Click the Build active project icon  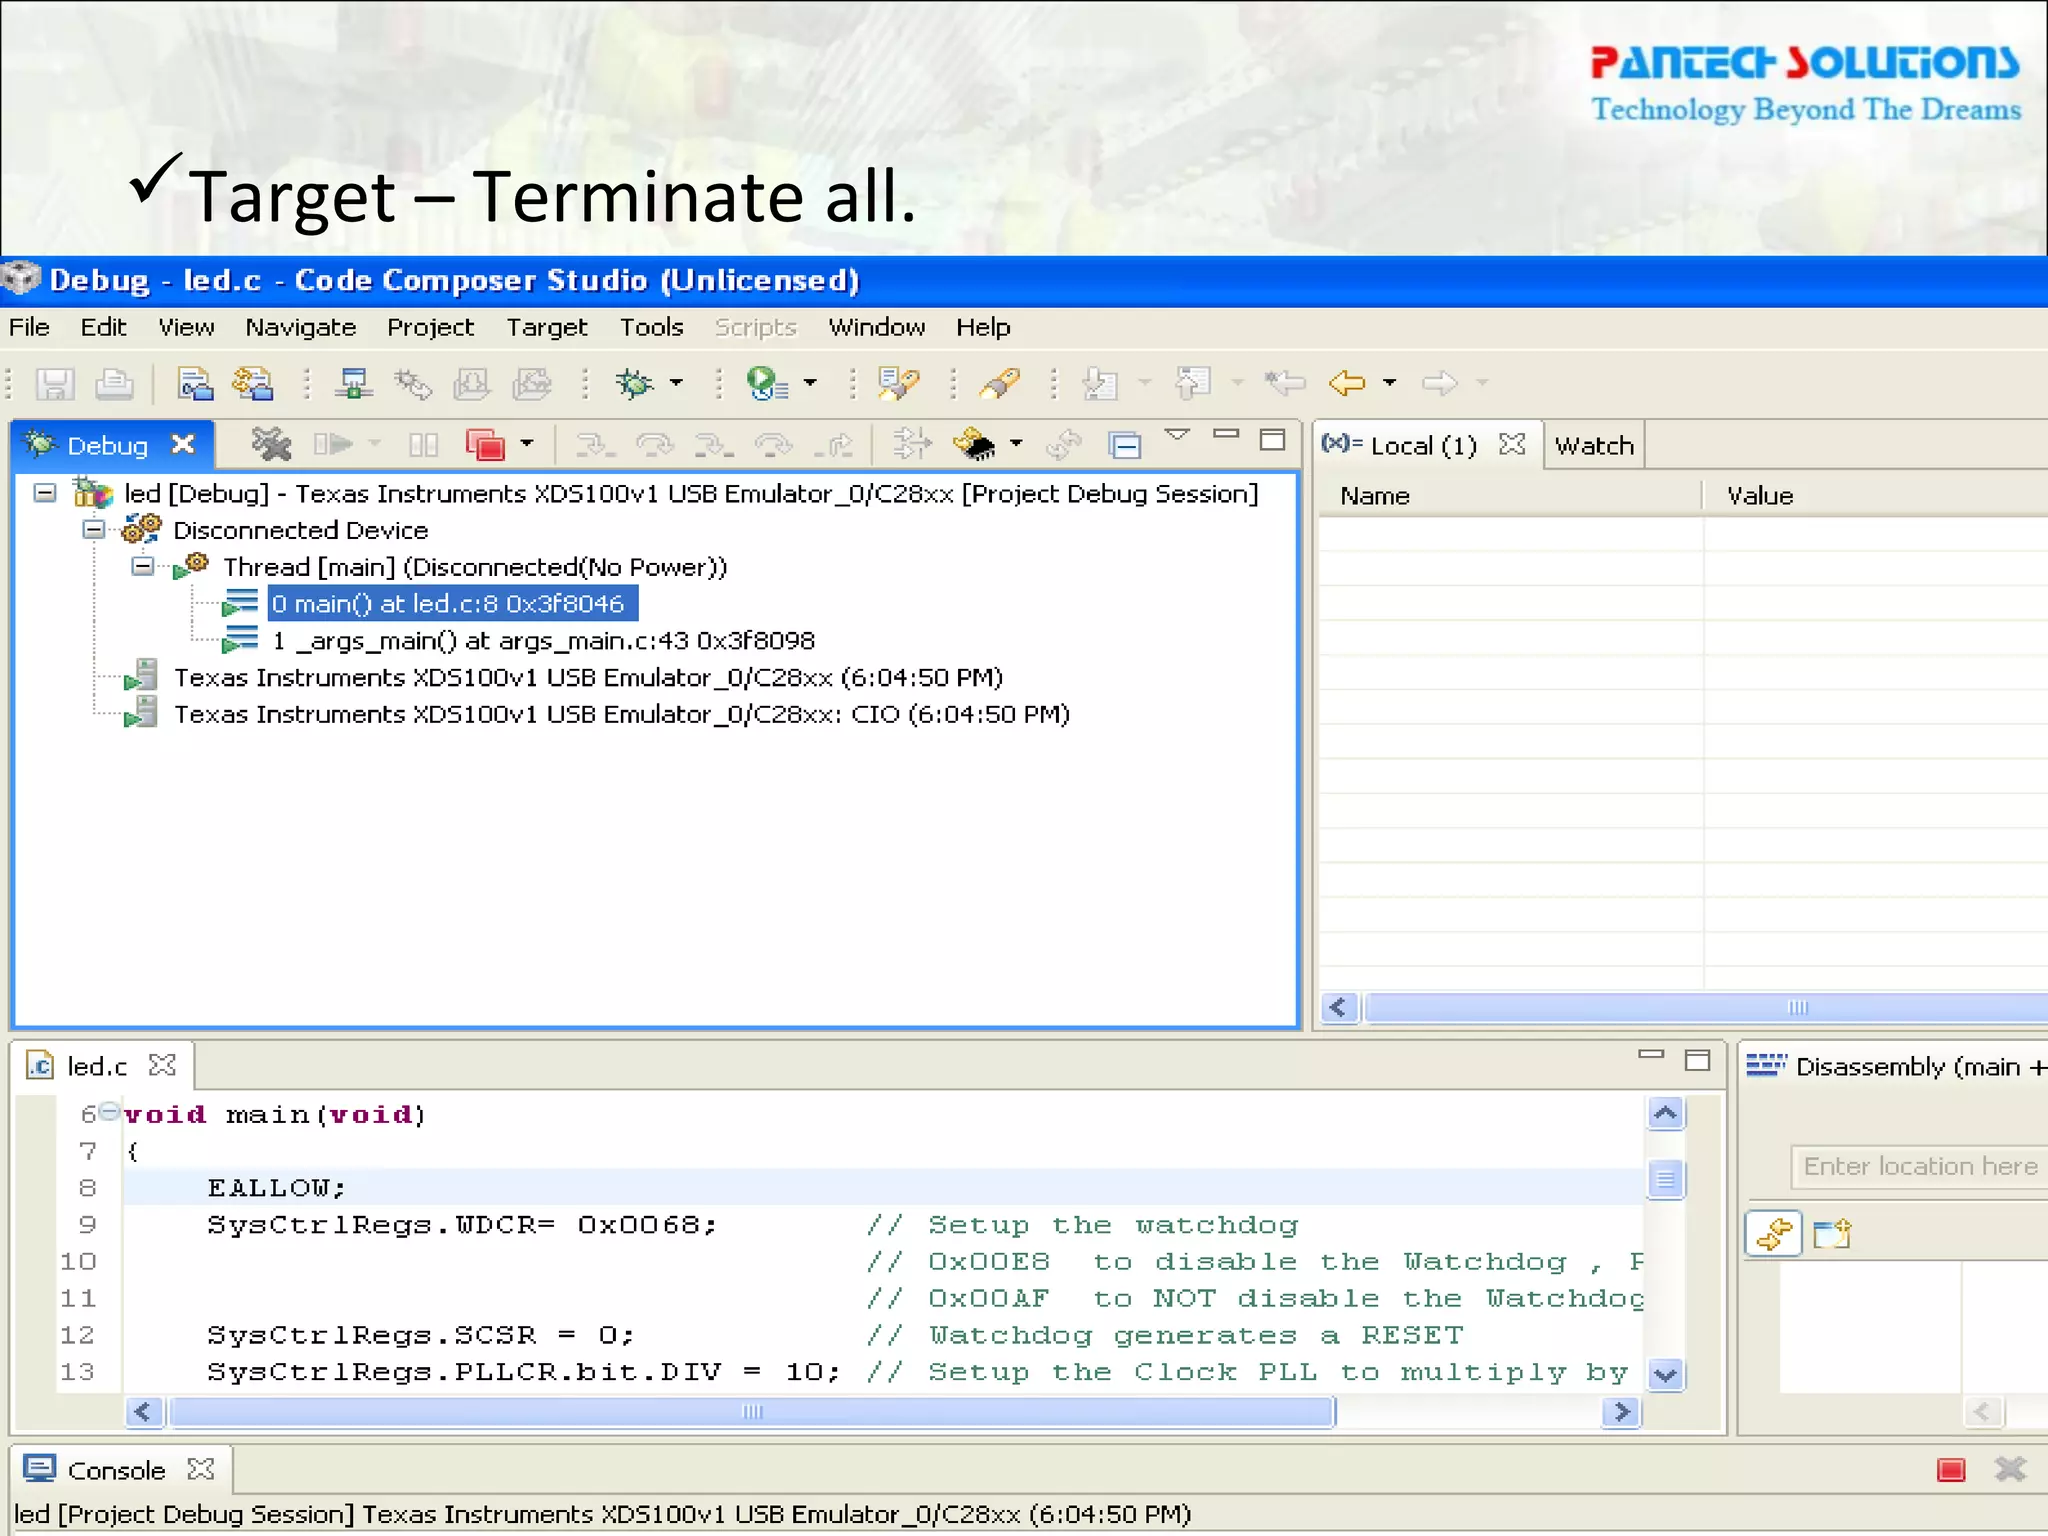pyautogui.click(x=195, y=384)
